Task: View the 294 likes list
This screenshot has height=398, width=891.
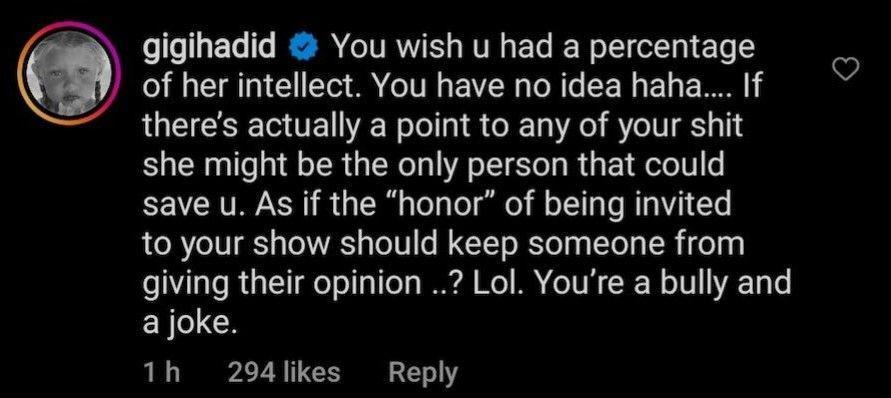Action: coord(284,372)
